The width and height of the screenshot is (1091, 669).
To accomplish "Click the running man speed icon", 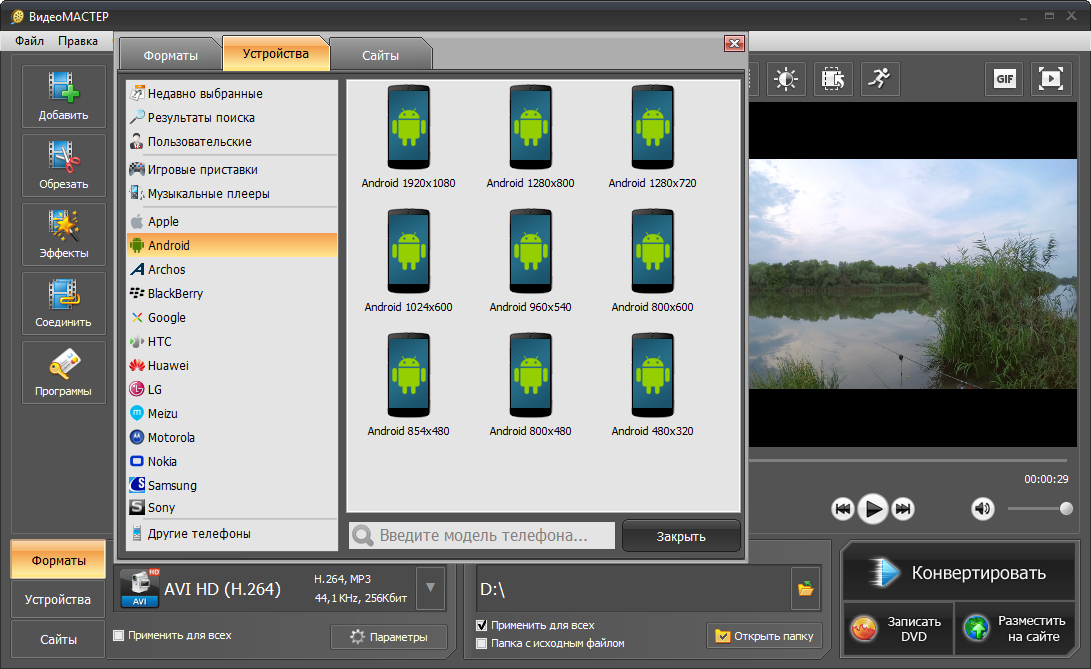I will pyautogui.click(x=880, y=79).
